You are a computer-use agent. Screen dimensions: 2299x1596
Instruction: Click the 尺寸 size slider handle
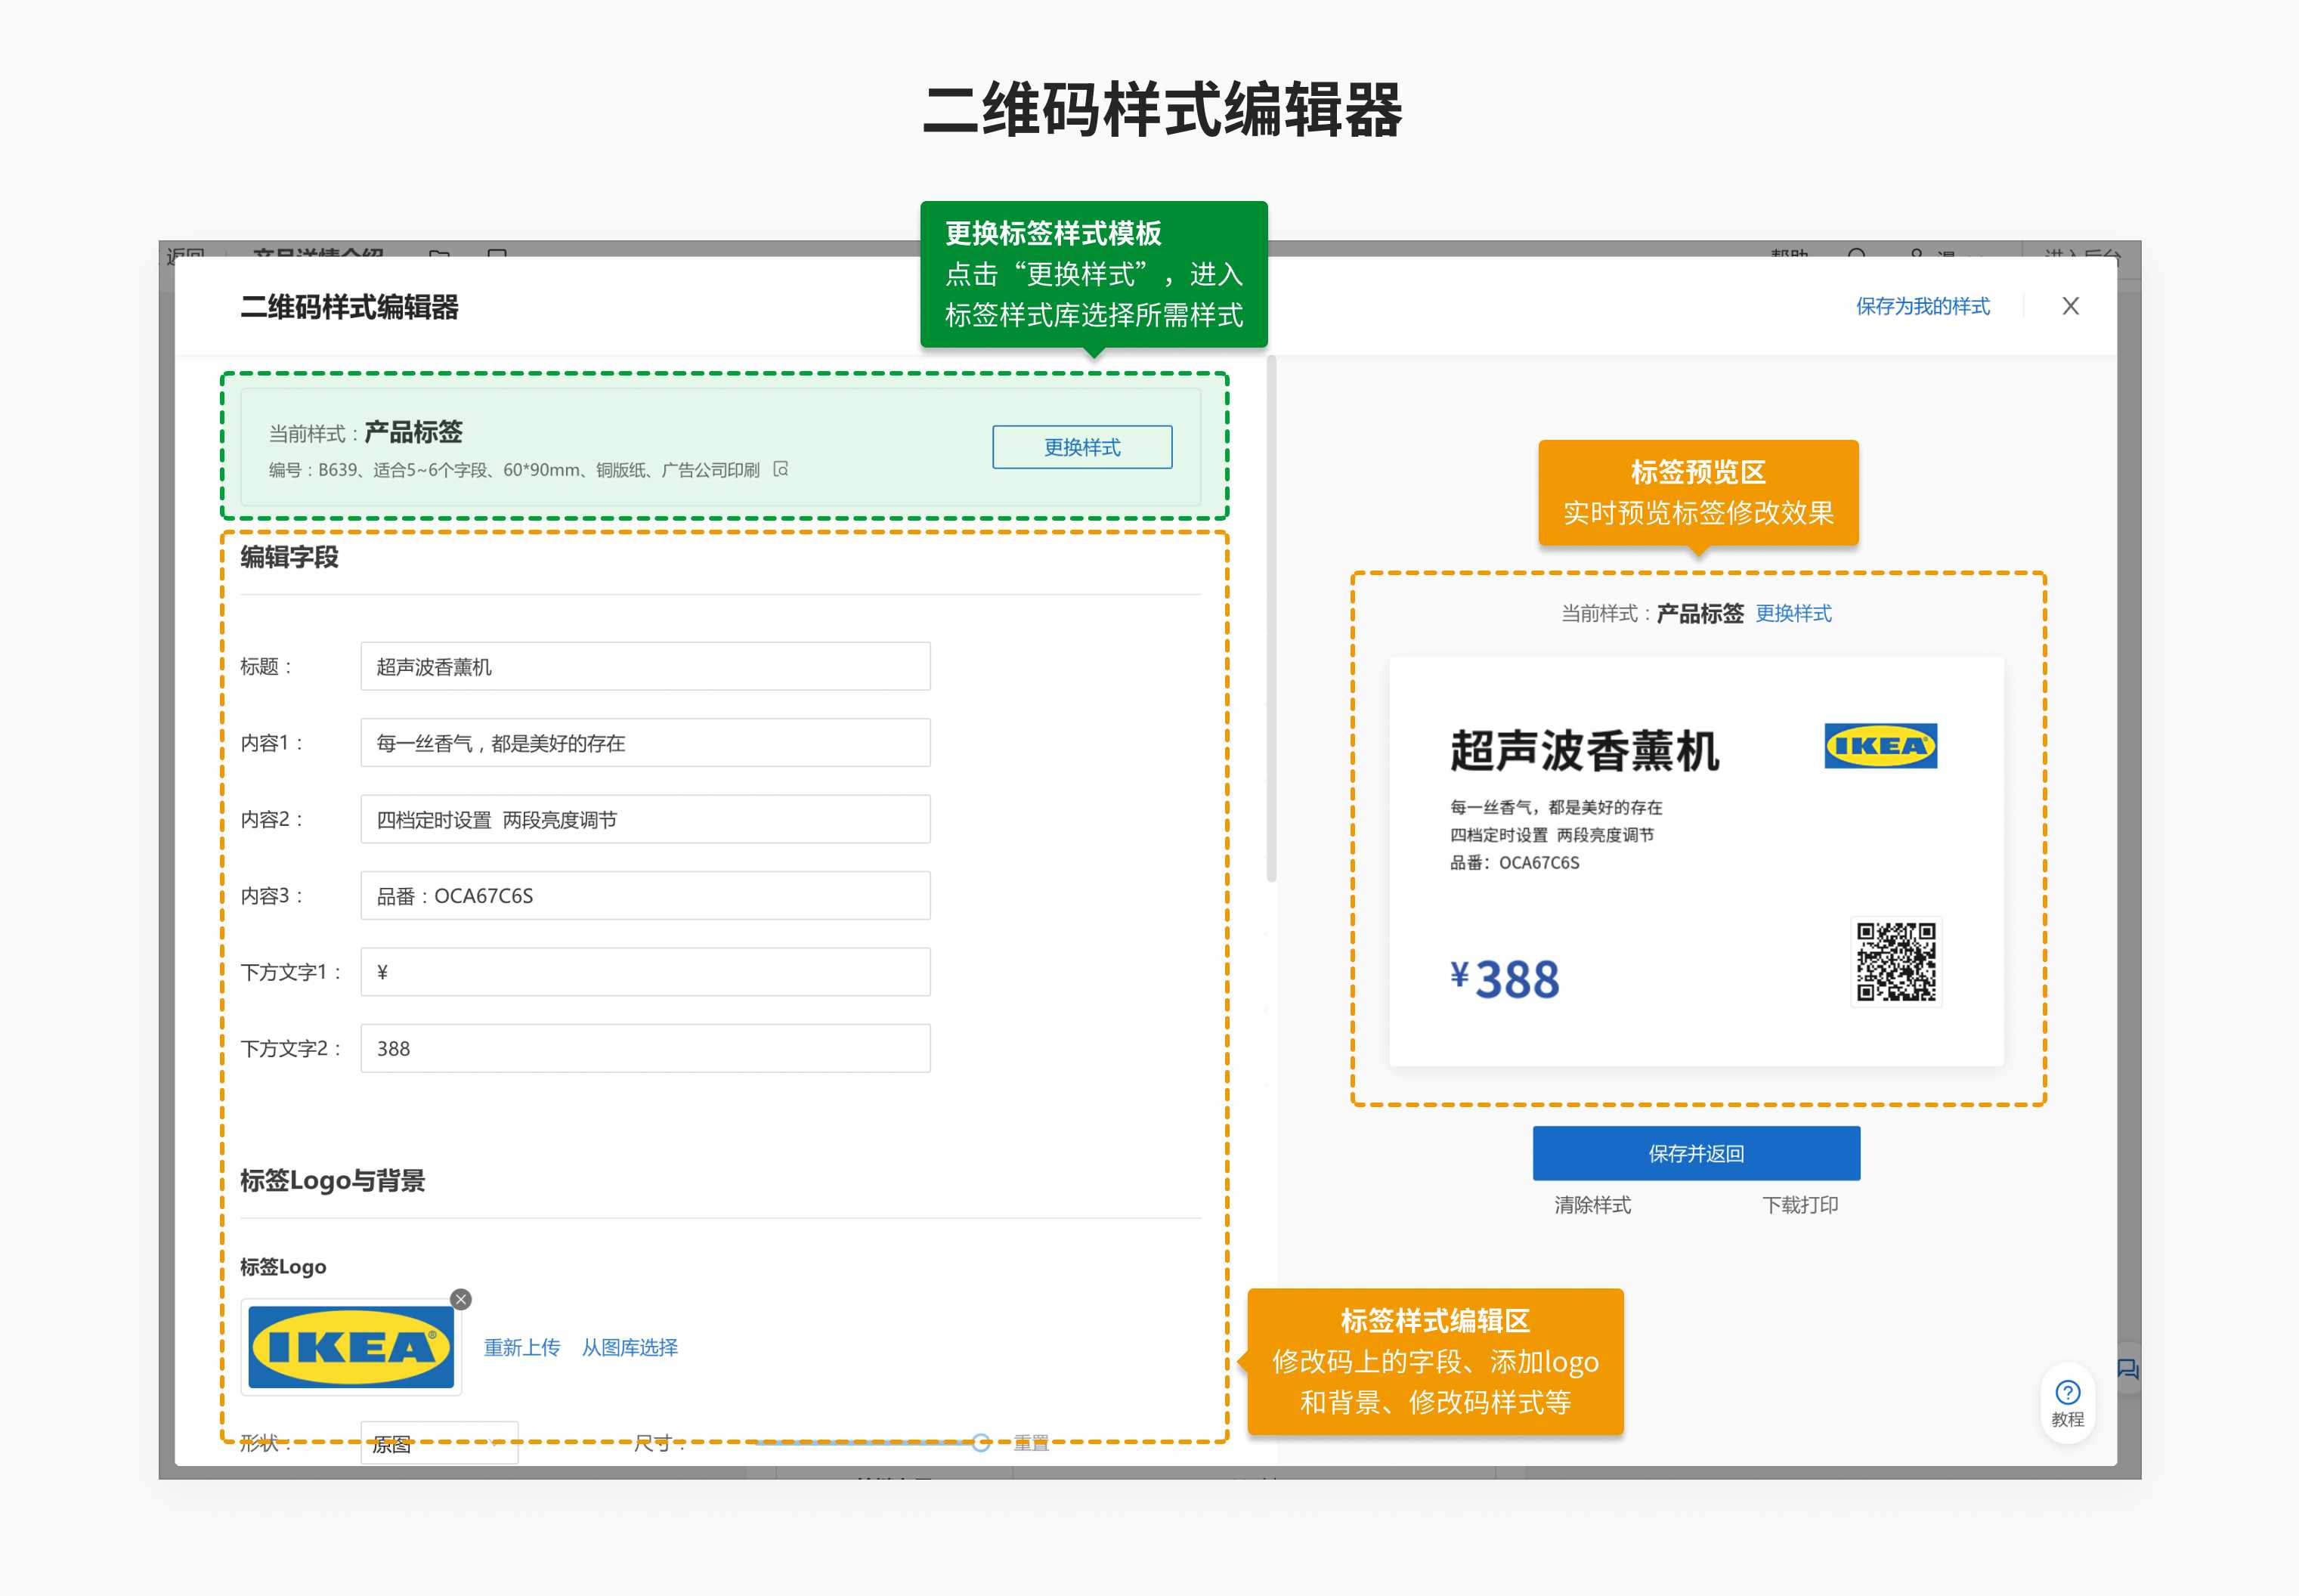(981, 1442)
